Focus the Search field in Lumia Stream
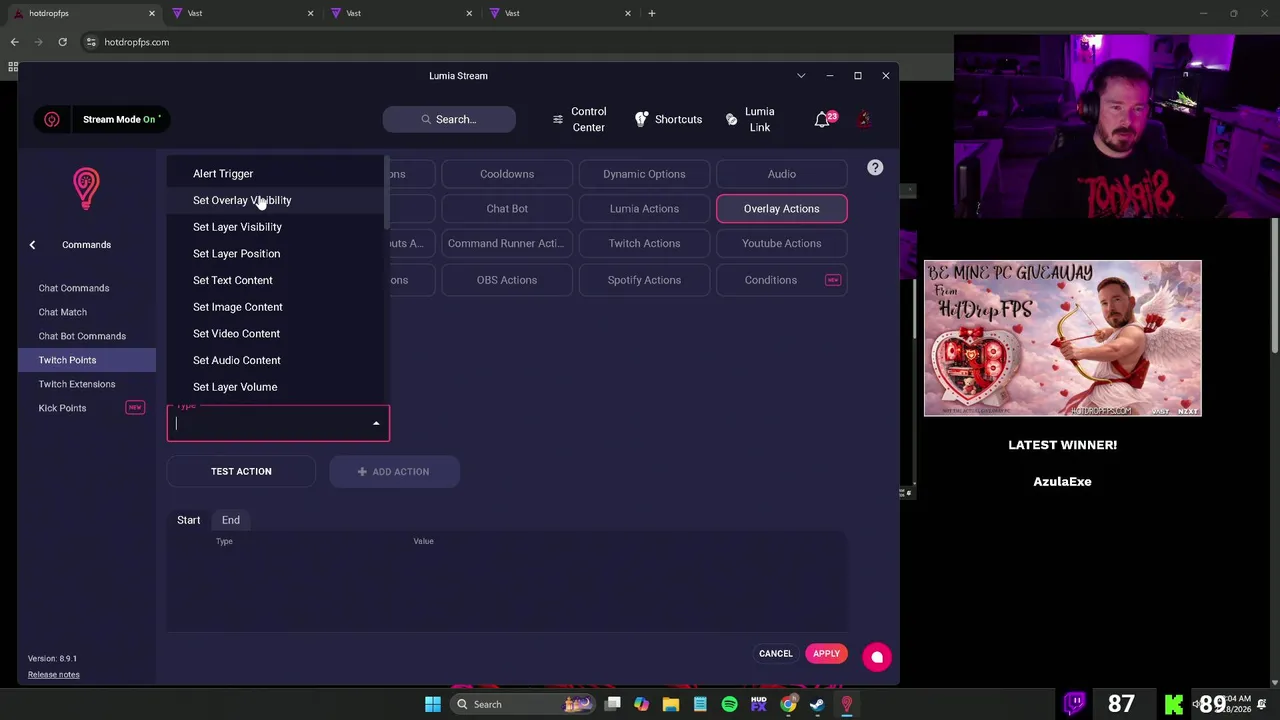1280x720 pixels. [449, 119]
